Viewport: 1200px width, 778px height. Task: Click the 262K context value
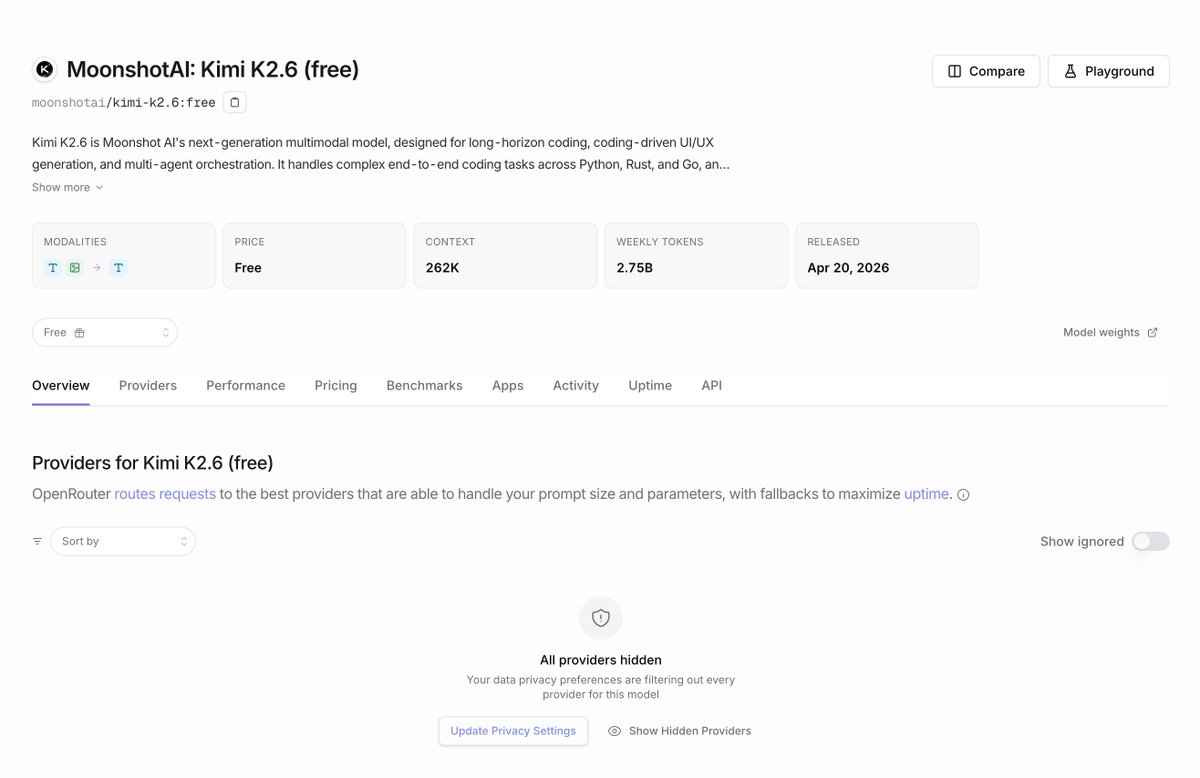click(x=442, y=268)
